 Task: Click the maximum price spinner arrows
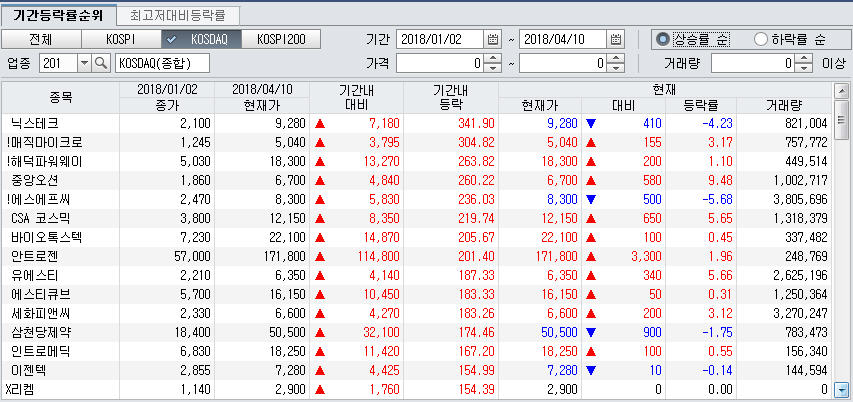(x=616, y=64)
